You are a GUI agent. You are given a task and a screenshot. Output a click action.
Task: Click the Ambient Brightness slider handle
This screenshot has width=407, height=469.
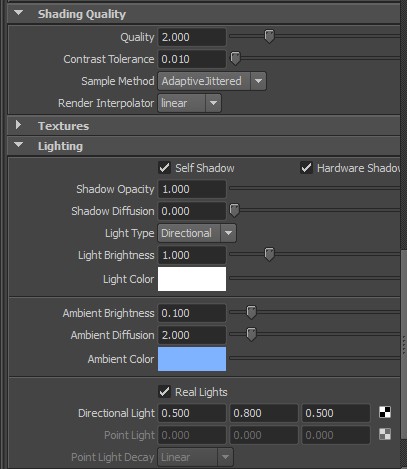(251, 312)
